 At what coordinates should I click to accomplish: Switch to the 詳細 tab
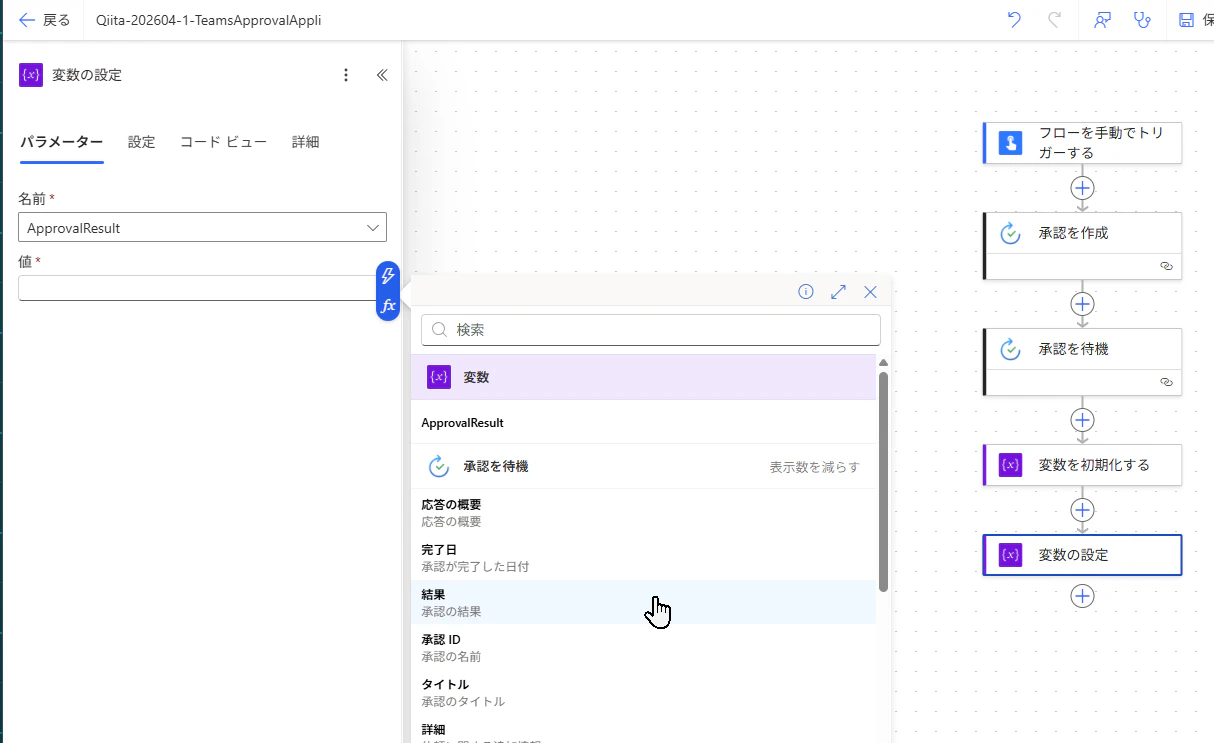click(x=306, y=142)
